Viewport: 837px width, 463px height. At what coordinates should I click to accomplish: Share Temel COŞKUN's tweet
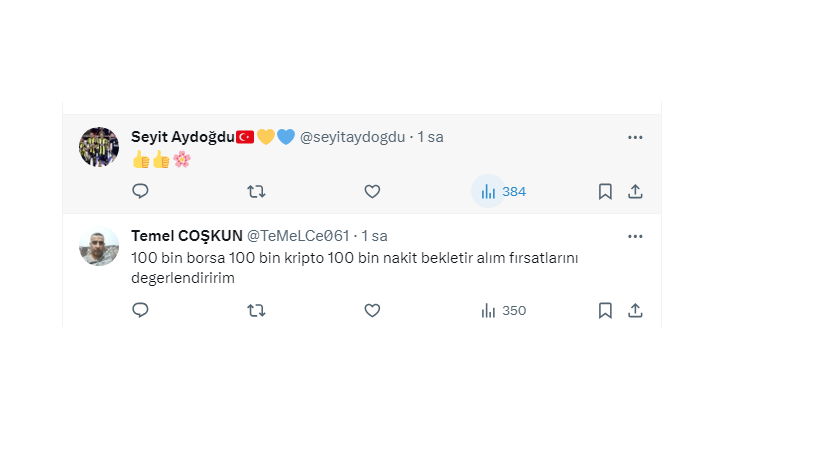635,310
